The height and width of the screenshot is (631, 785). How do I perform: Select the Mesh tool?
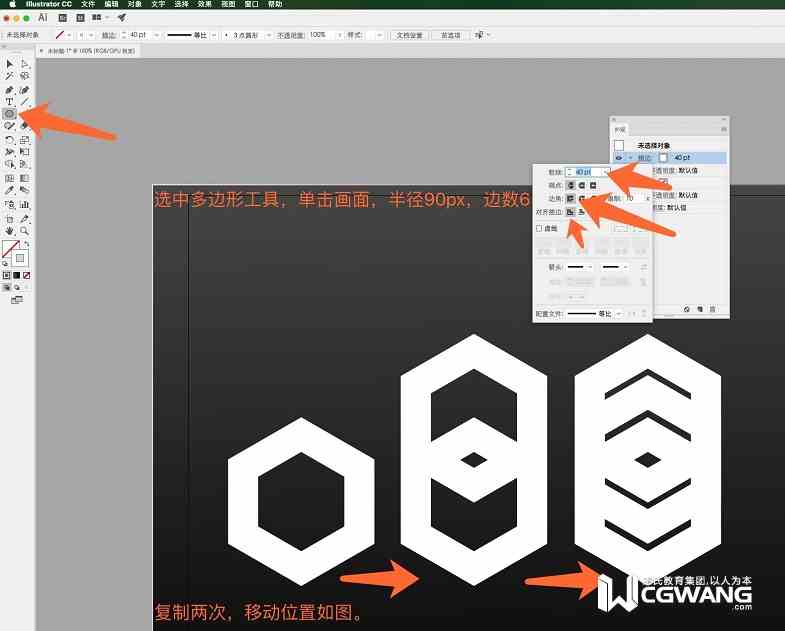click(x=9, y=178)
